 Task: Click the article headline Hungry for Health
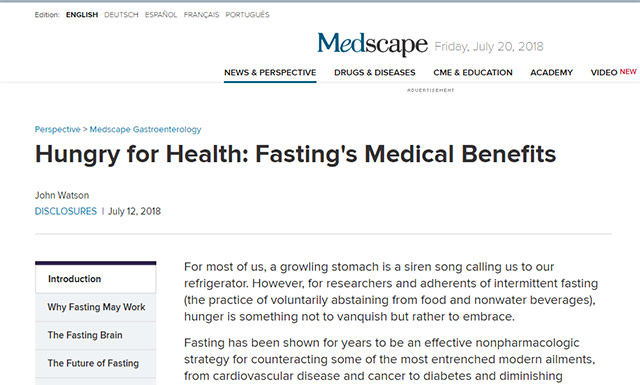pyautogui.click(x=296, y=154)
